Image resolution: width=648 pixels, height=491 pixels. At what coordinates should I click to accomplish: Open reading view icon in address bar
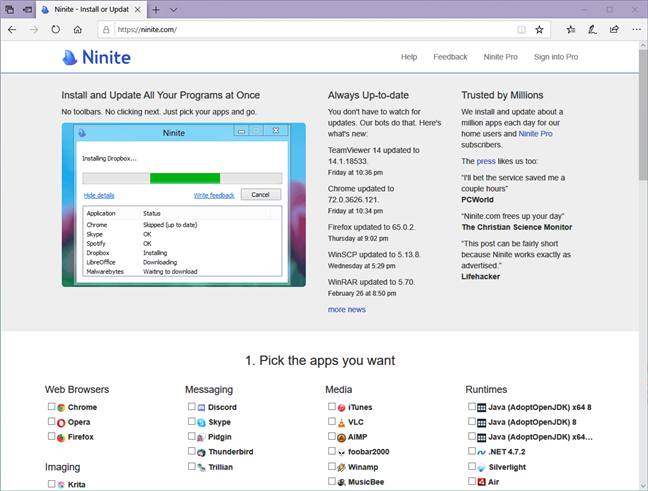click(522, 30)
